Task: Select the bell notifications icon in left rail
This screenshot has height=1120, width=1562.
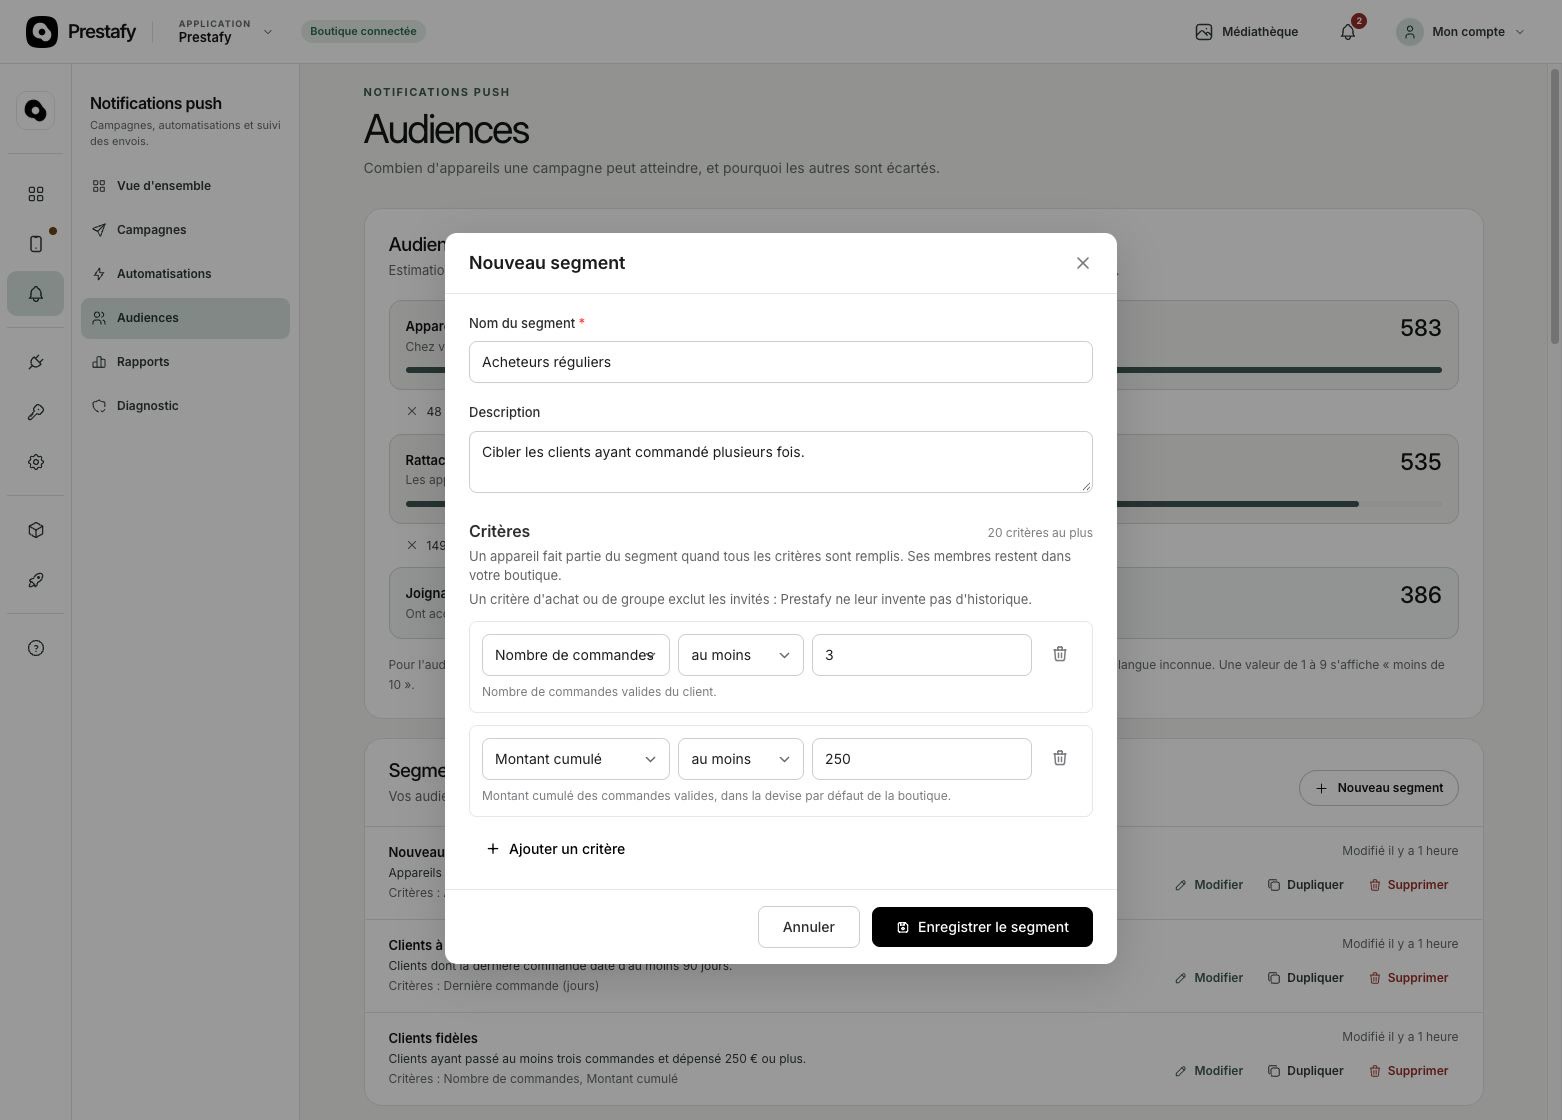Action: [x=36, y=294]
